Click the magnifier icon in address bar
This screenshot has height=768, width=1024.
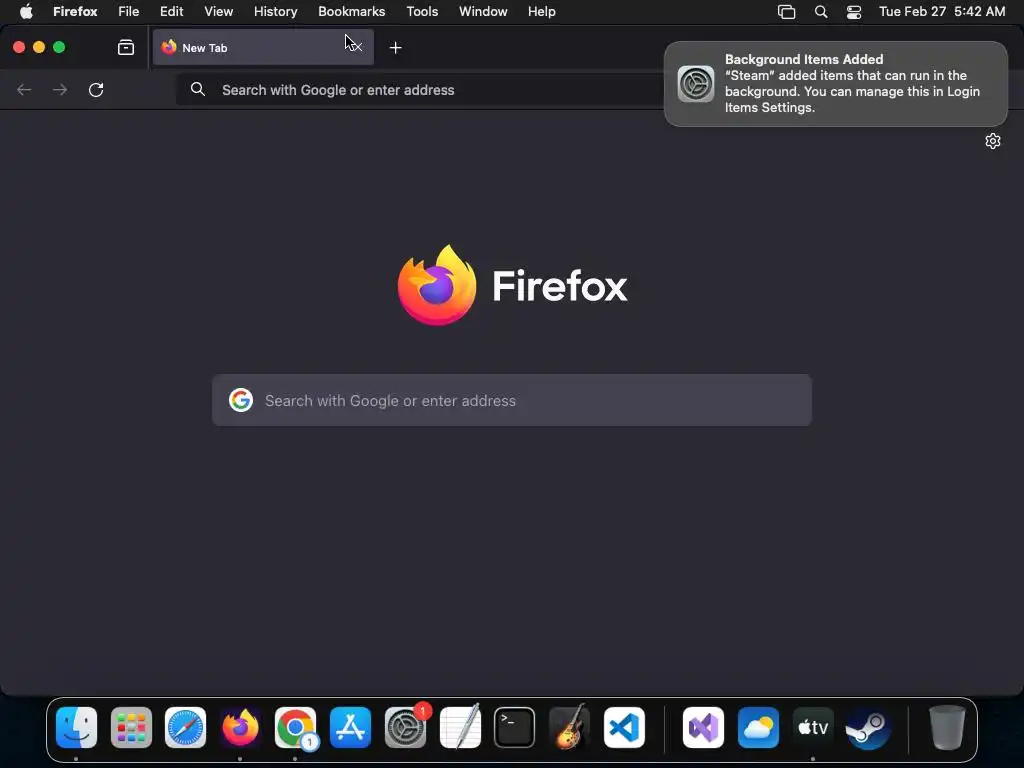coord(198,89)
